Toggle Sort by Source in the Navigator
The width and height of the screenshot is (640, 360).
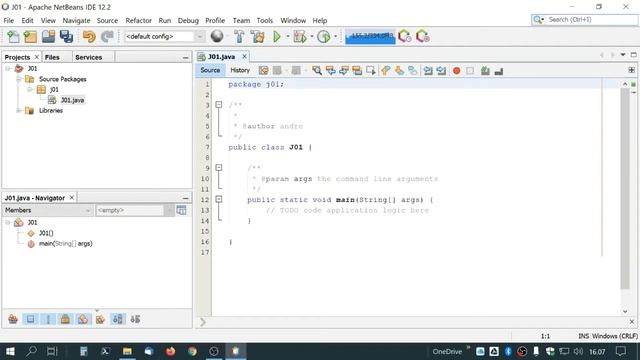click(x=135, y=319)
